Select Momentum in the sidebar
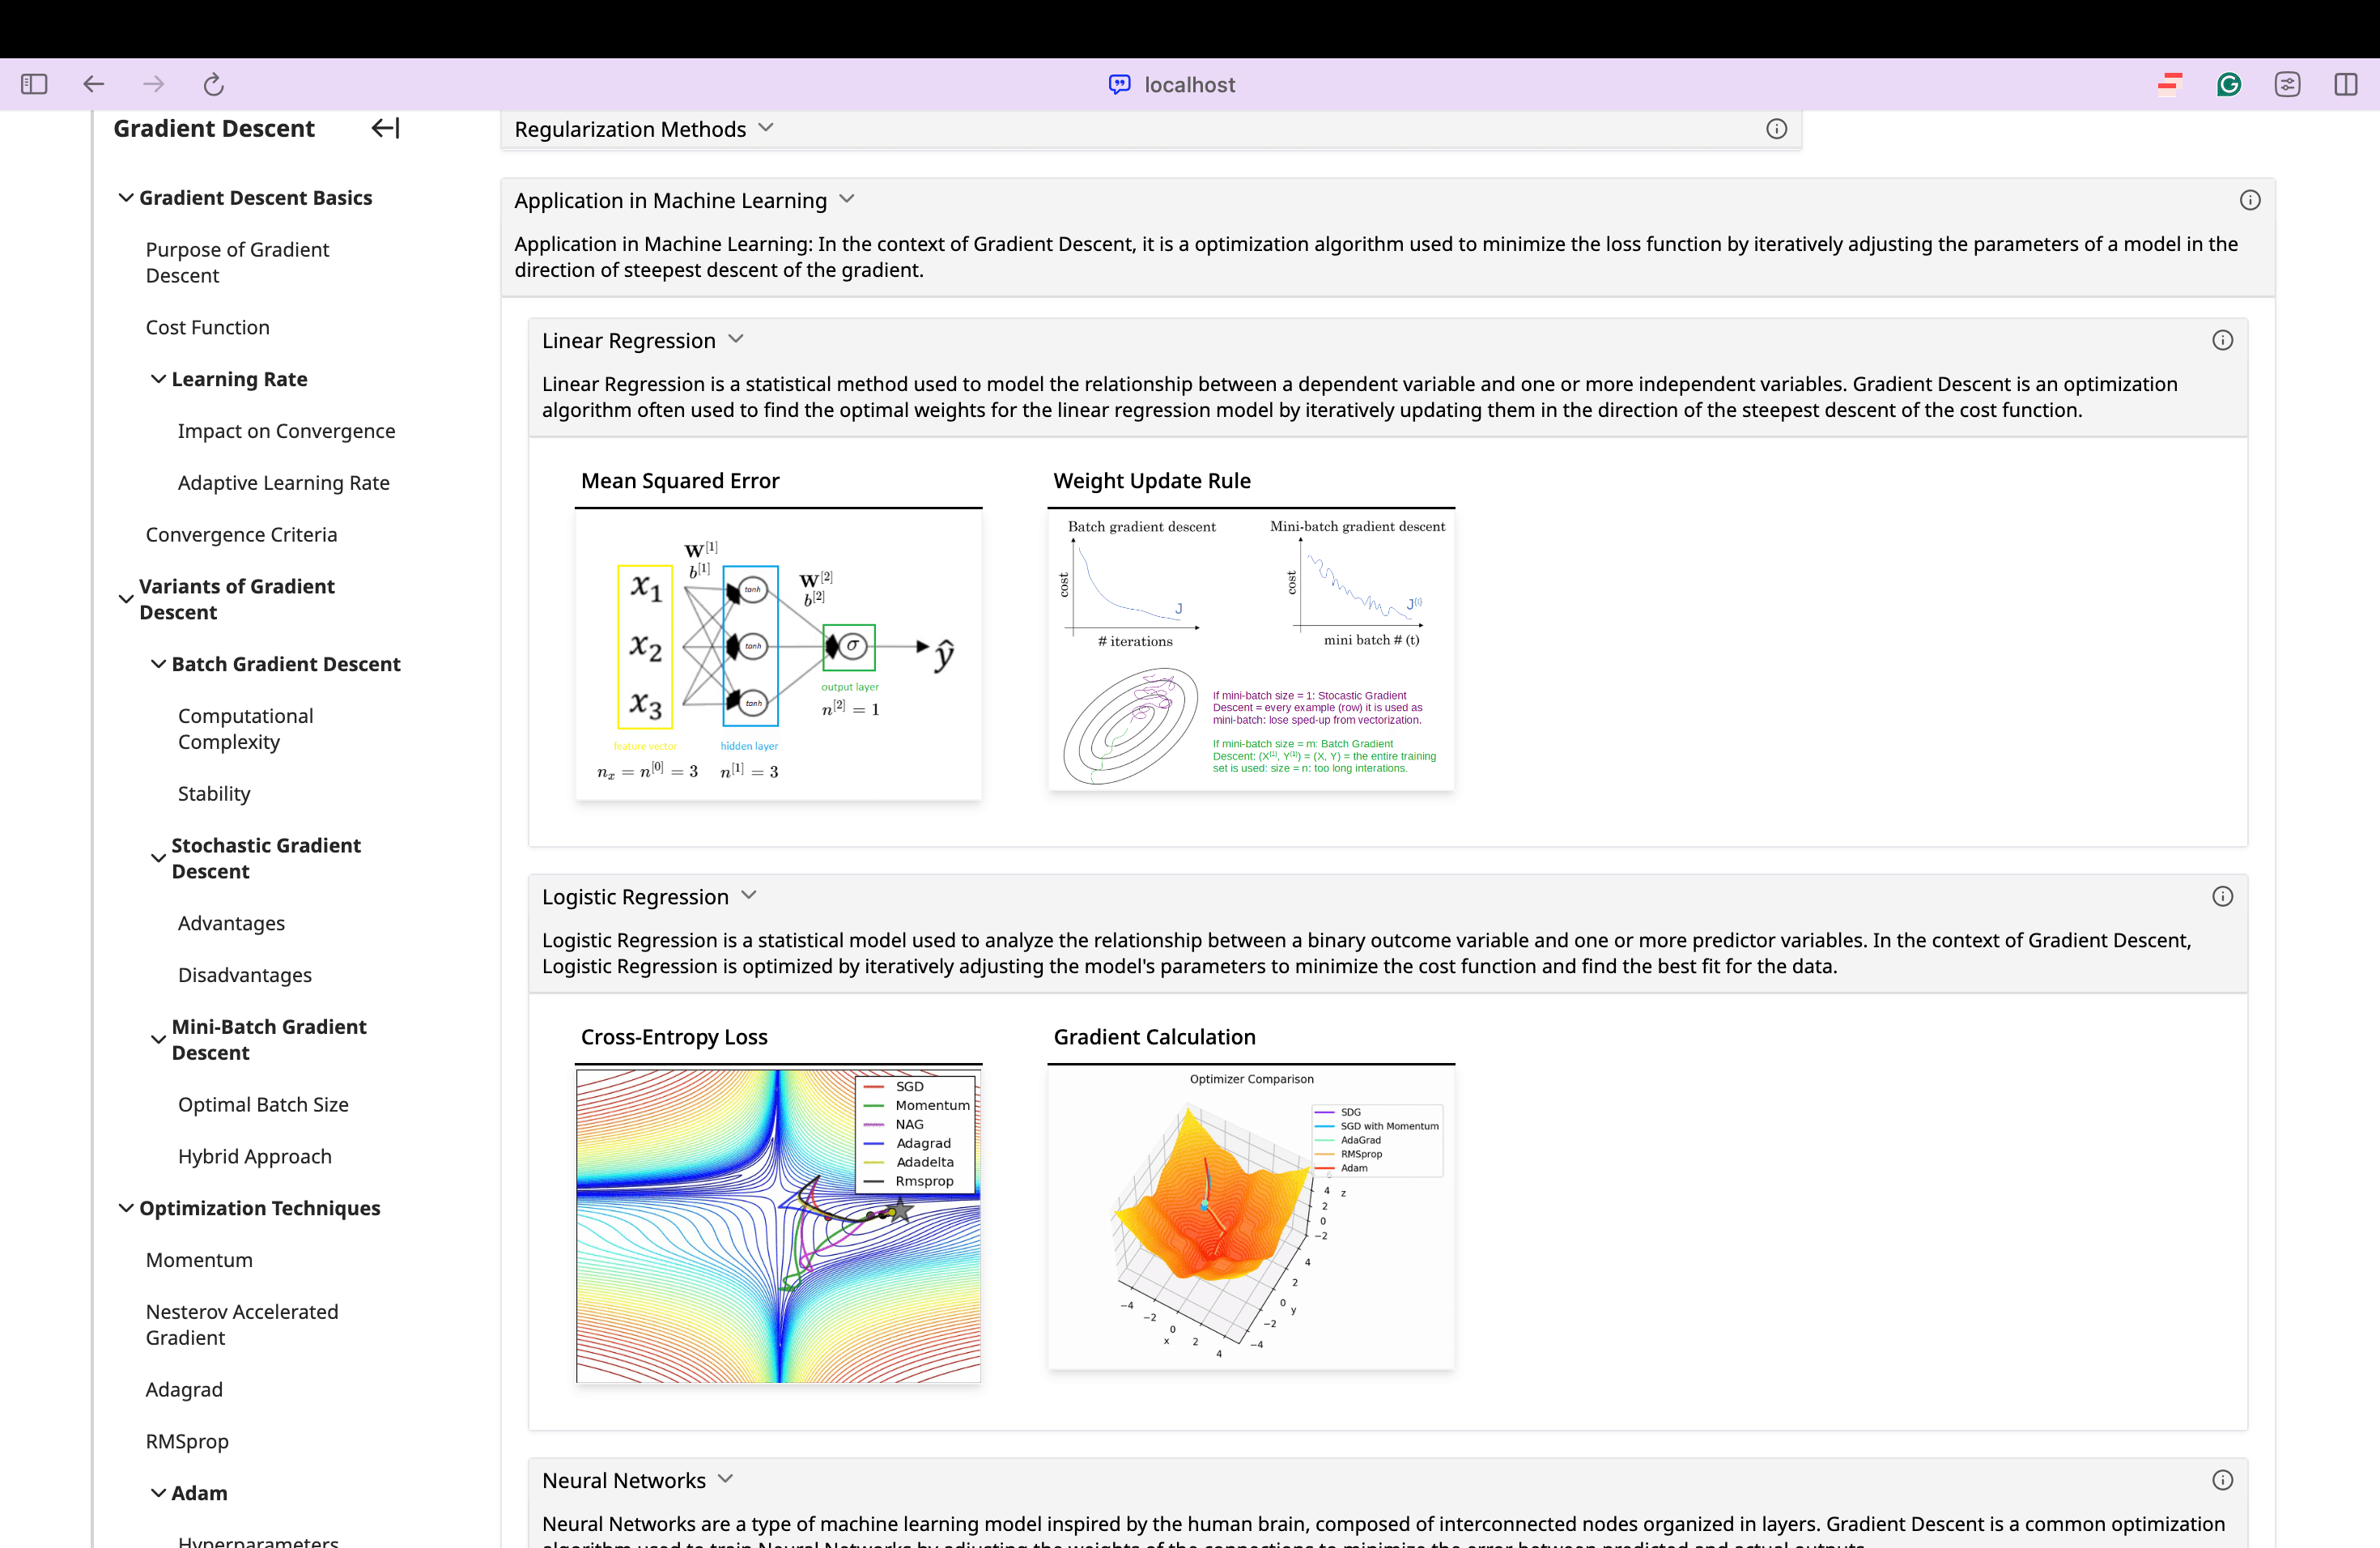Screen dimensions: 2380x1548 (x=199, y=1260)
